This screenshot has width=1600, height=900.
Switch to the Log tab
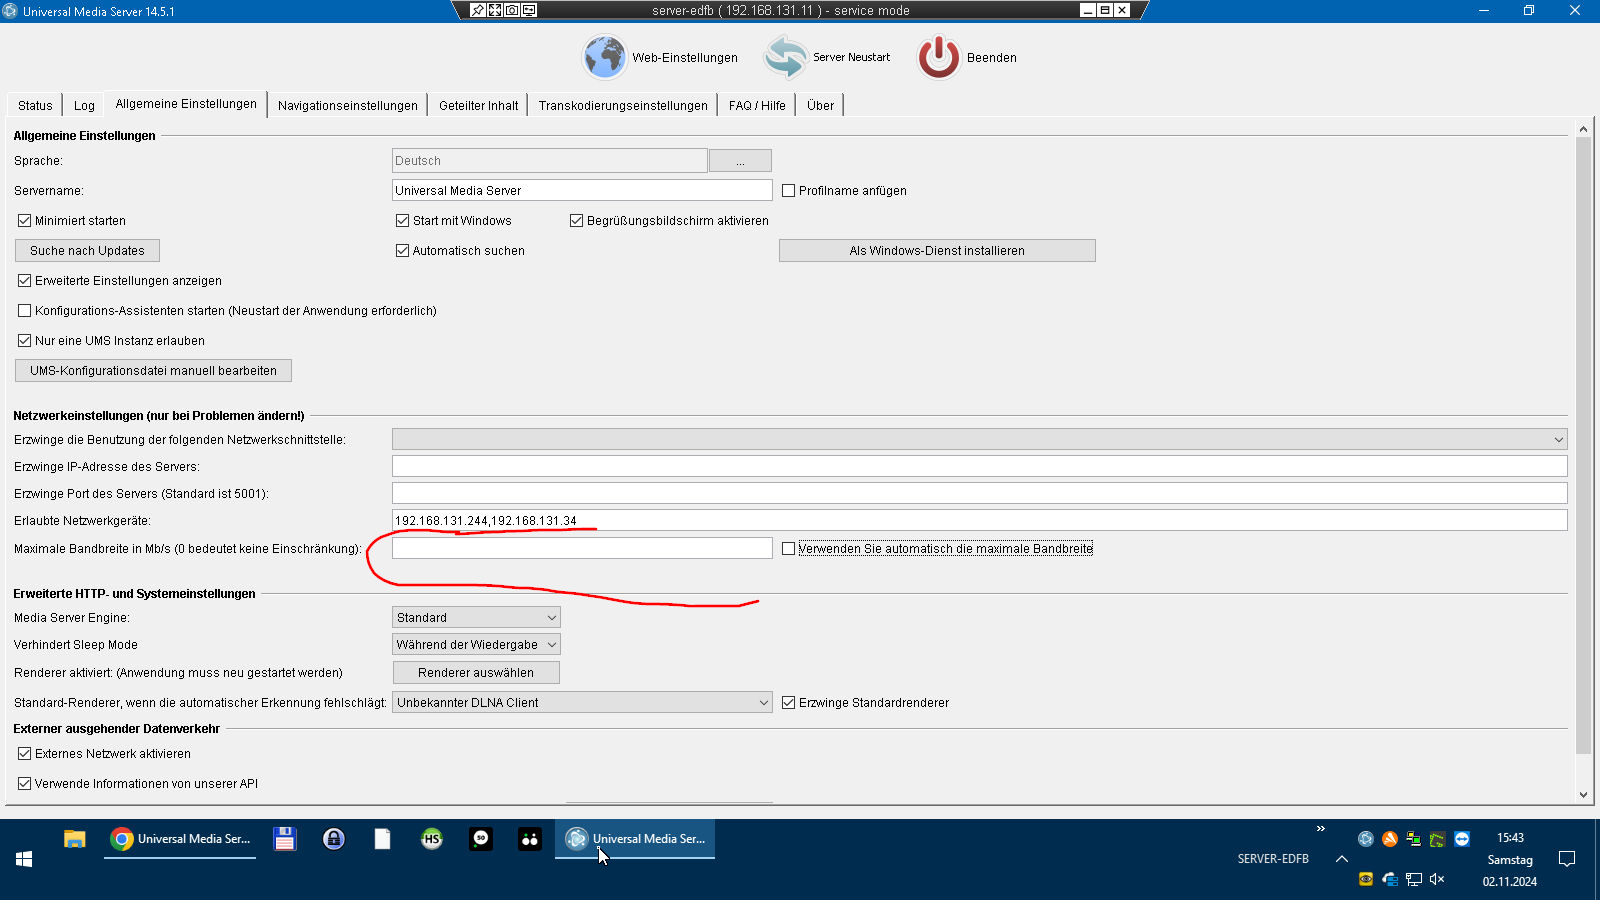(x=84, y=105)
